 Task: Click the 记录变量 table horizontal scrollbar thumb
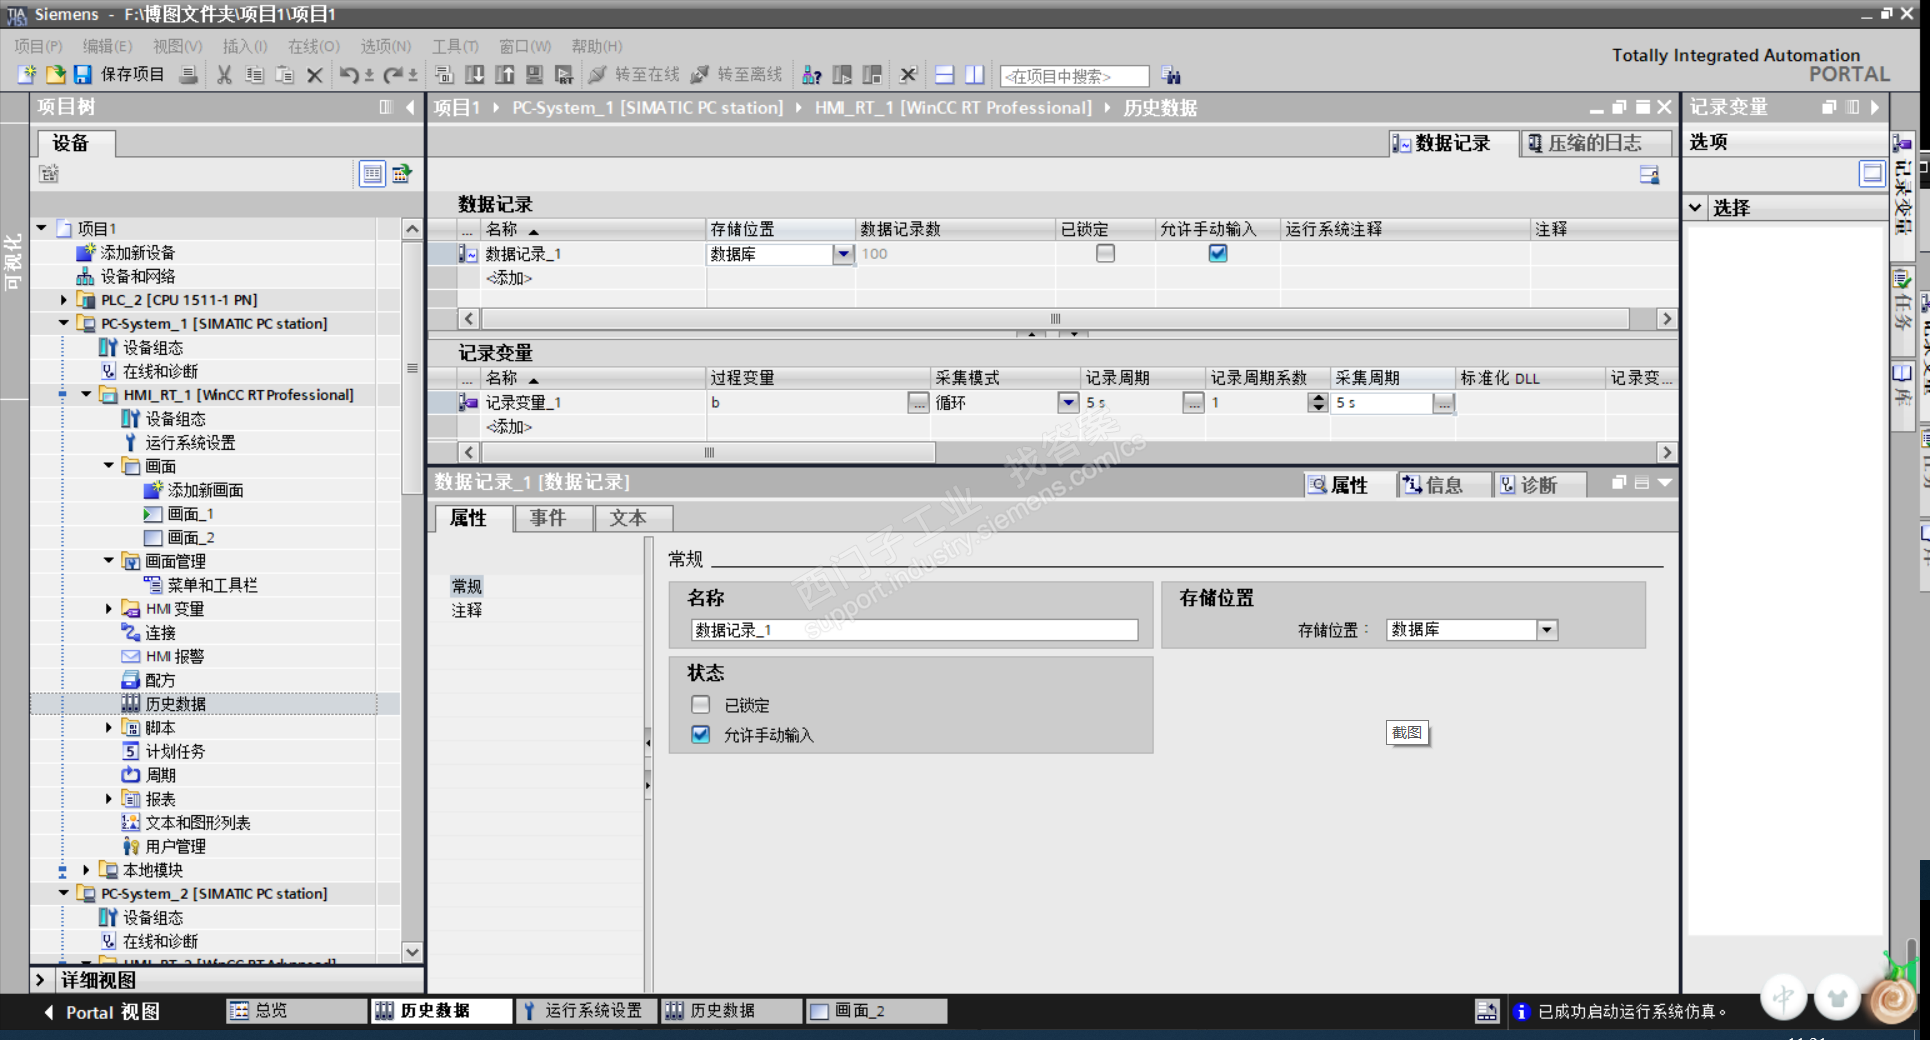(x=709, y=453)
